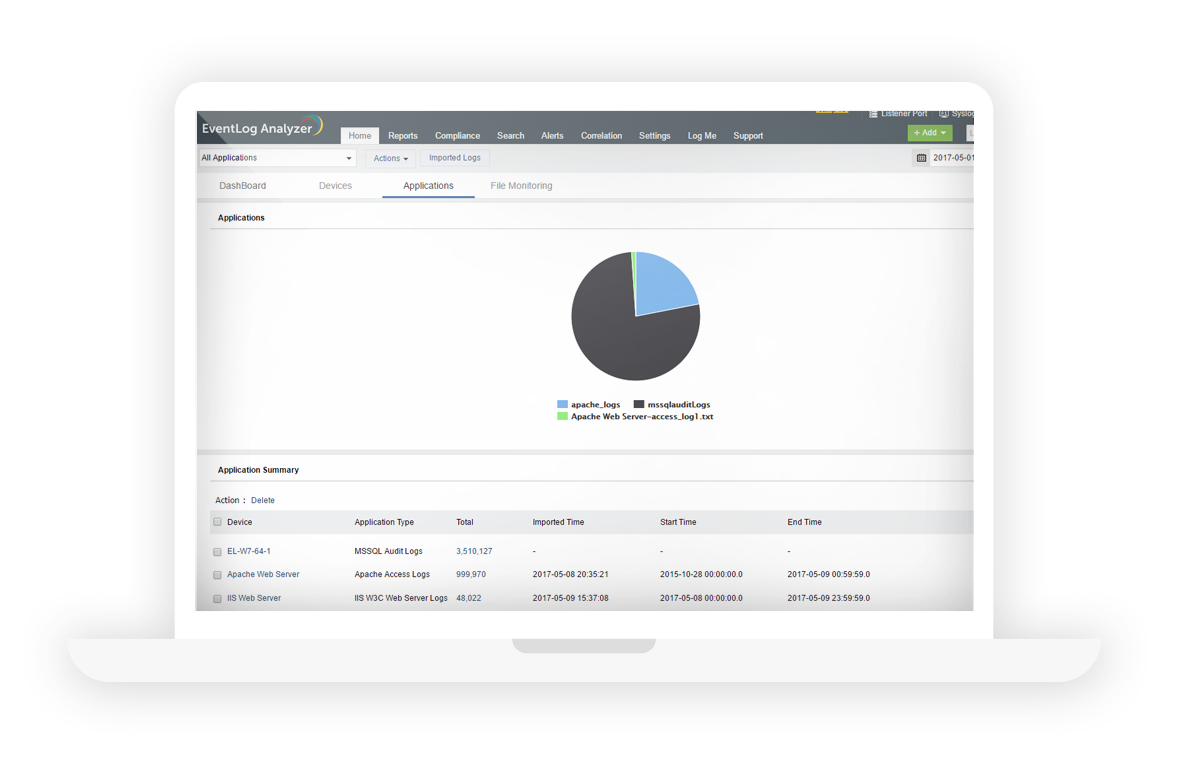The height and width of the screenshot is (780, 1203).
Task: Click start time 2015-10-28 00:00:00.0
Action: (x=701, y=575)
